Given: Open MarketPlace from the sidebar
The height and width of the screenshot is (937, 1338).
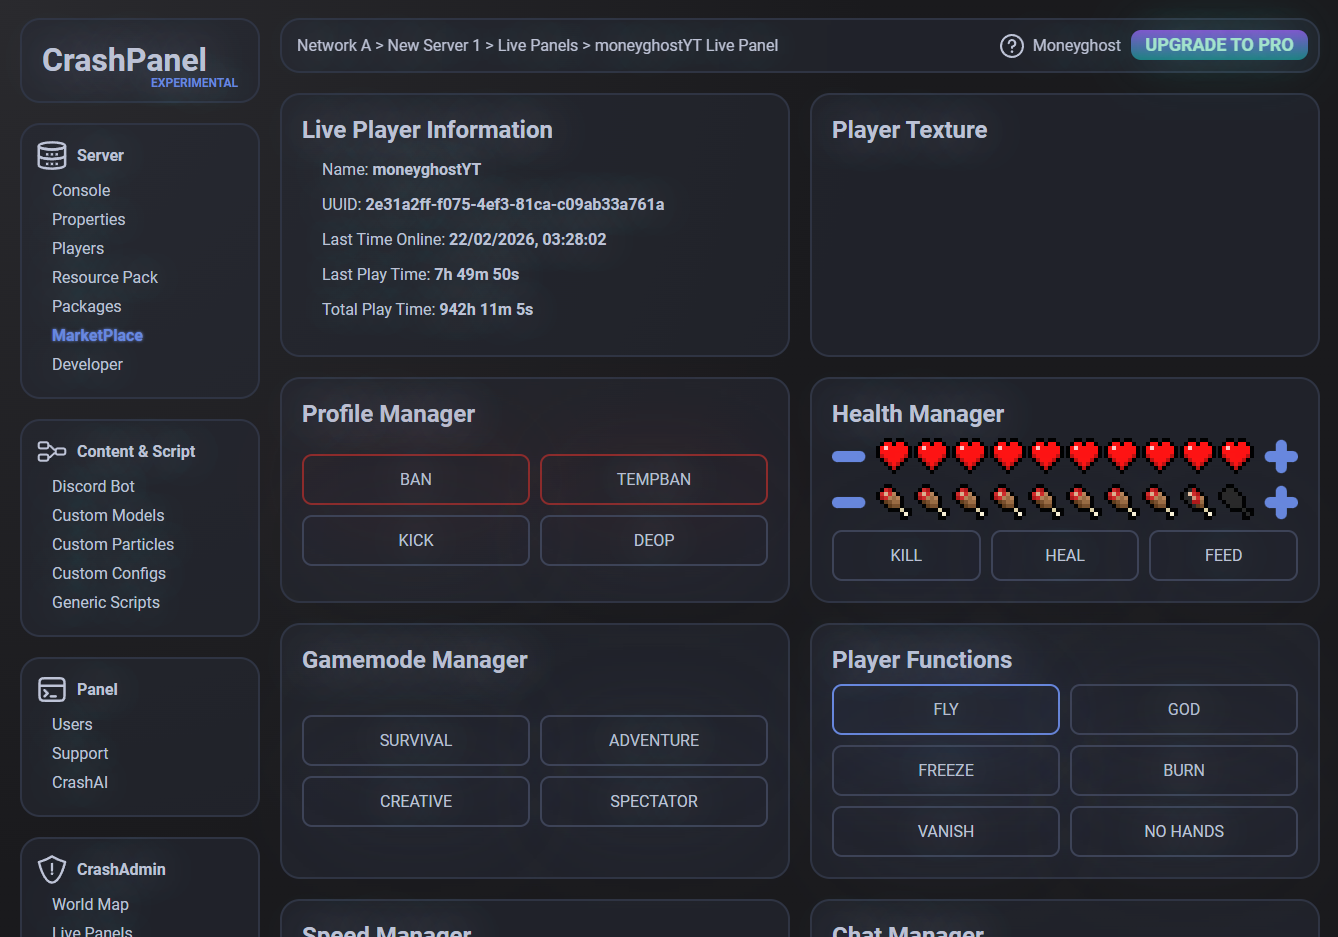Looking at the screenshot, I should click(x=97, y=335).
